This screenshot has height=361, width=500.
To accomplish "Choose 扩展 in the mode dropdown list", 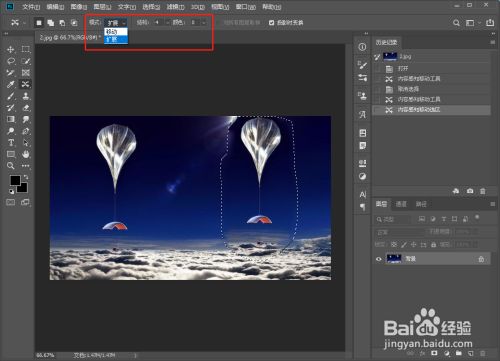I will pyautogui.click(x=116, y=39).
